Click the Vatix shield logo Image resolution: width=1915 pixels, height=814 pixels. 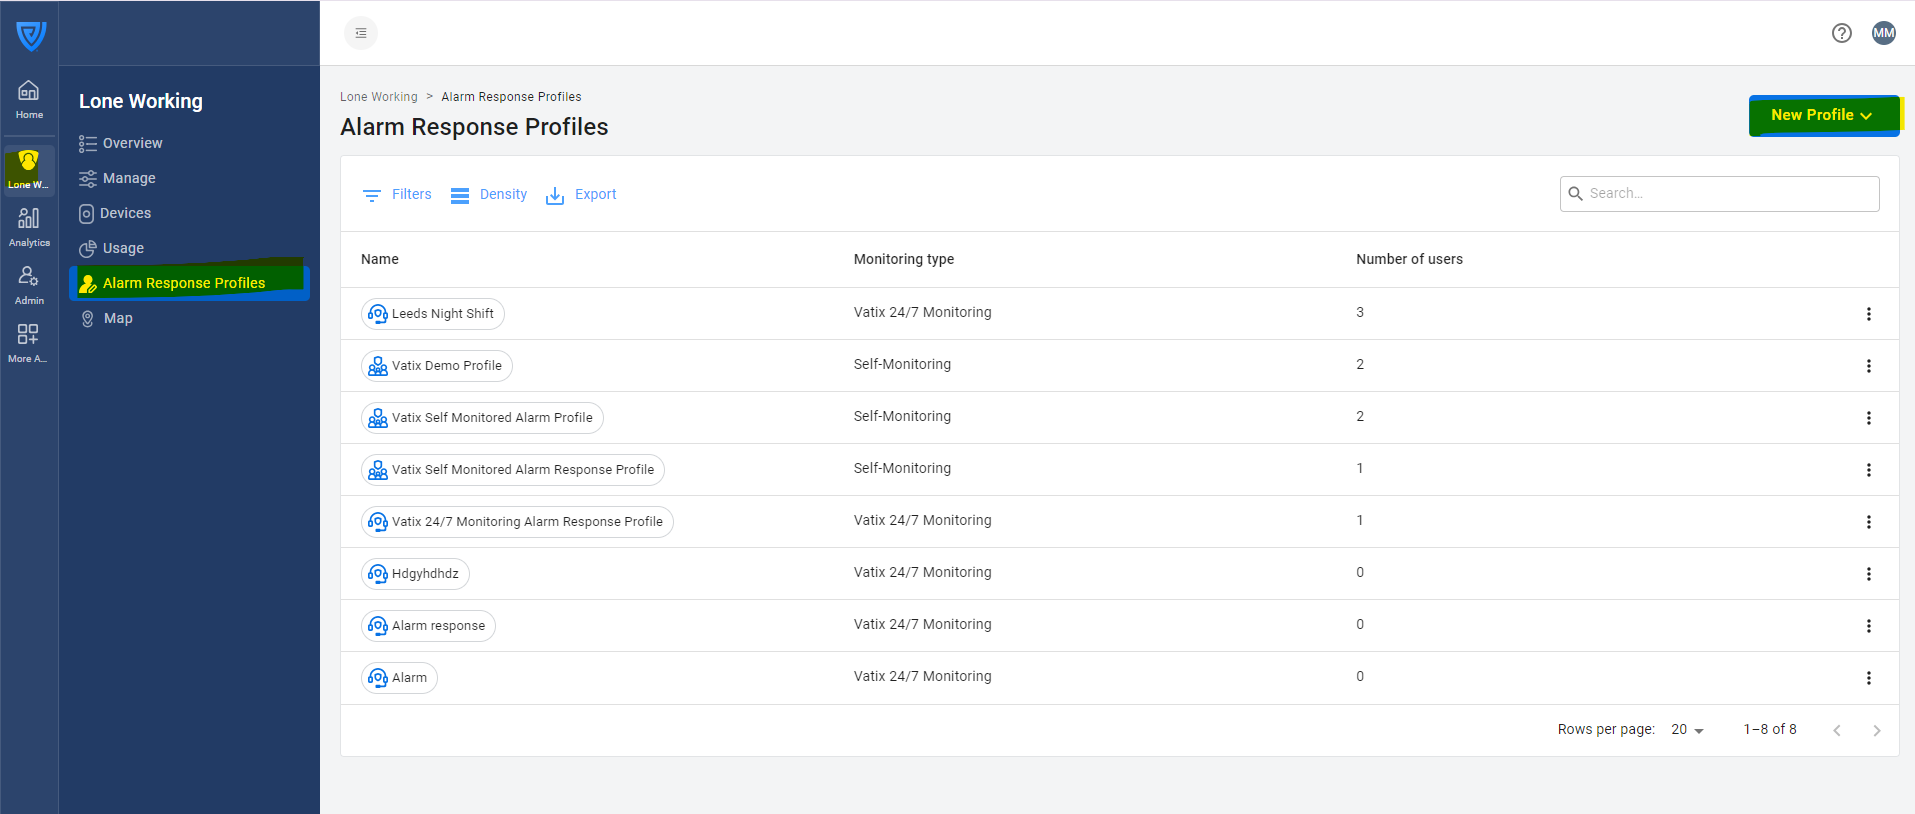click(31, 36)
